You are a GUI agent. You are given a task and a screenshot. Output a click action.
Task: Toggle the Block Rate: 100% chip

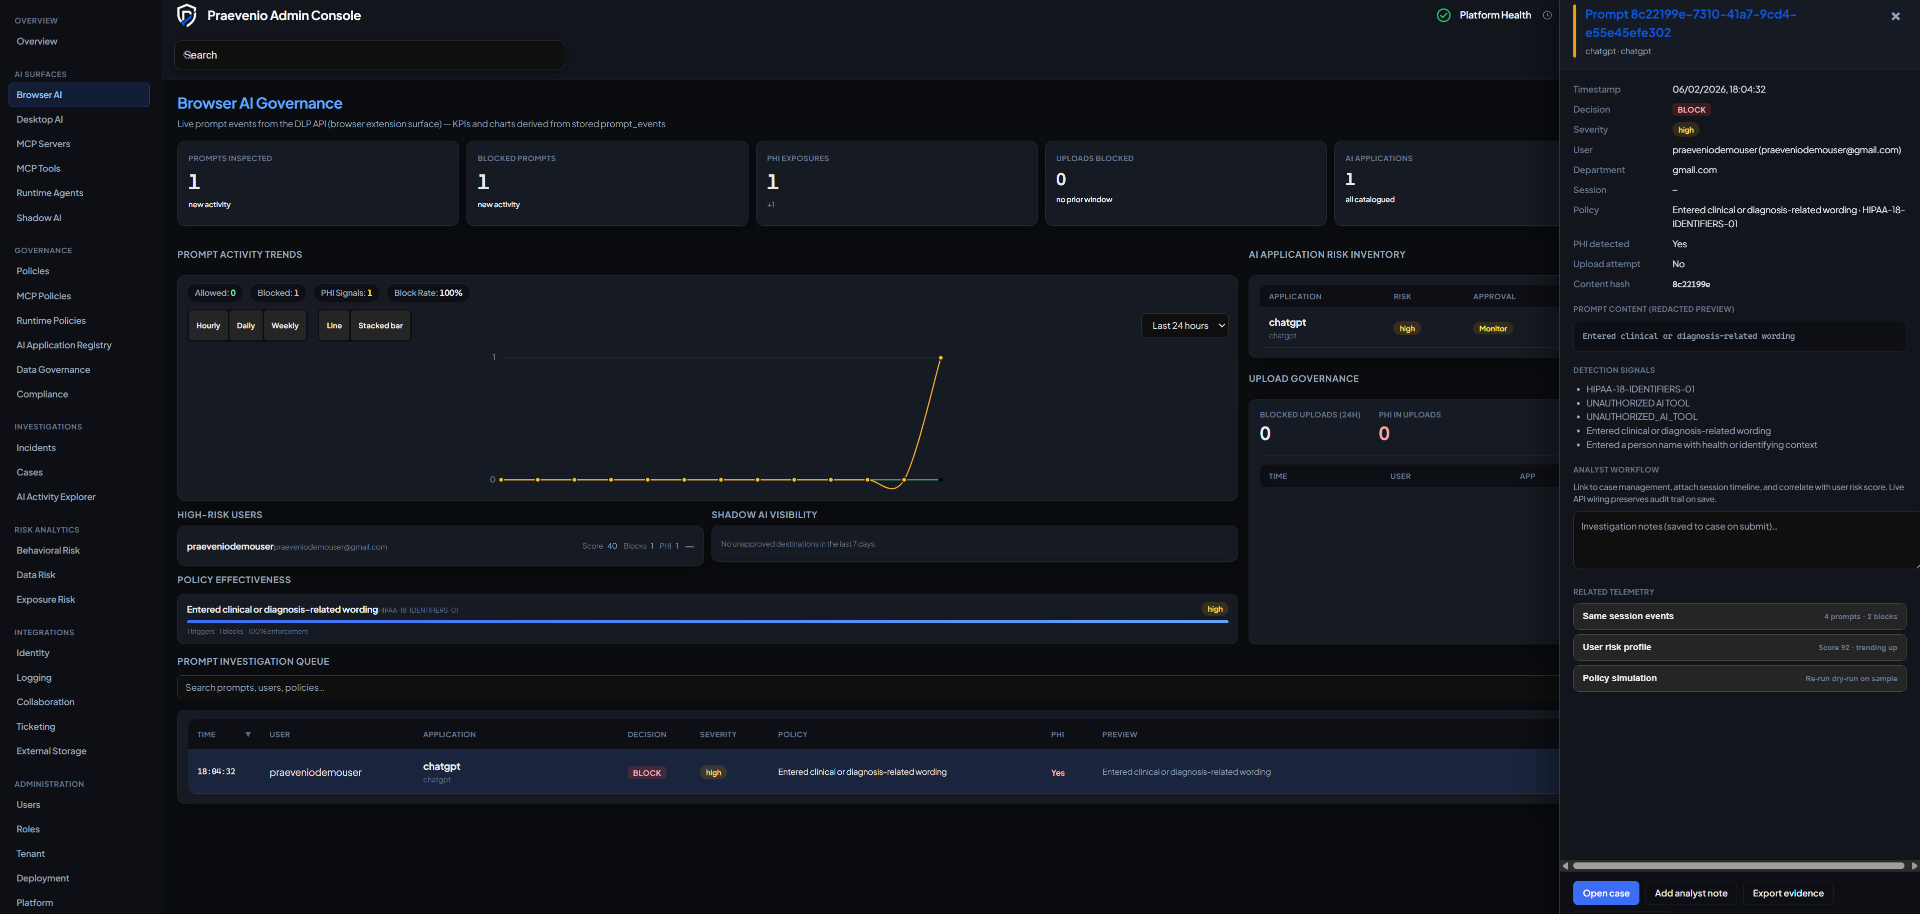[x=428, y=293]
